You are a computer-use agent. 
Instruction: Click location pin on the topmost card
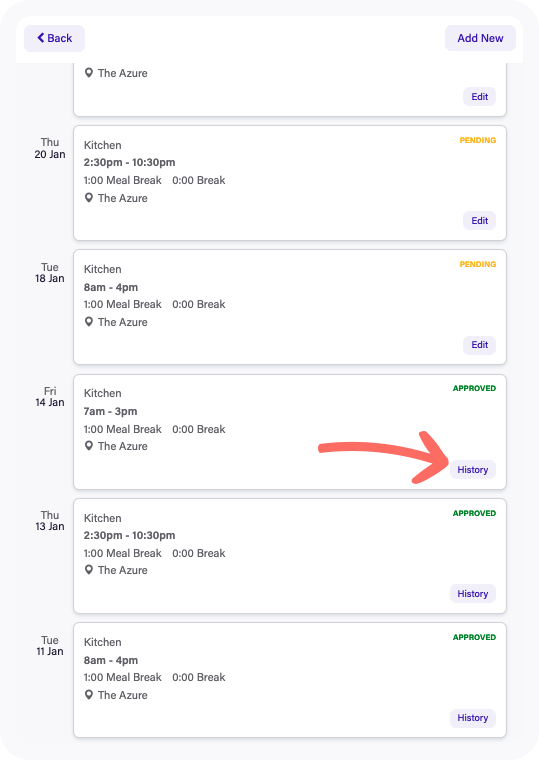(x=89, y=73)
